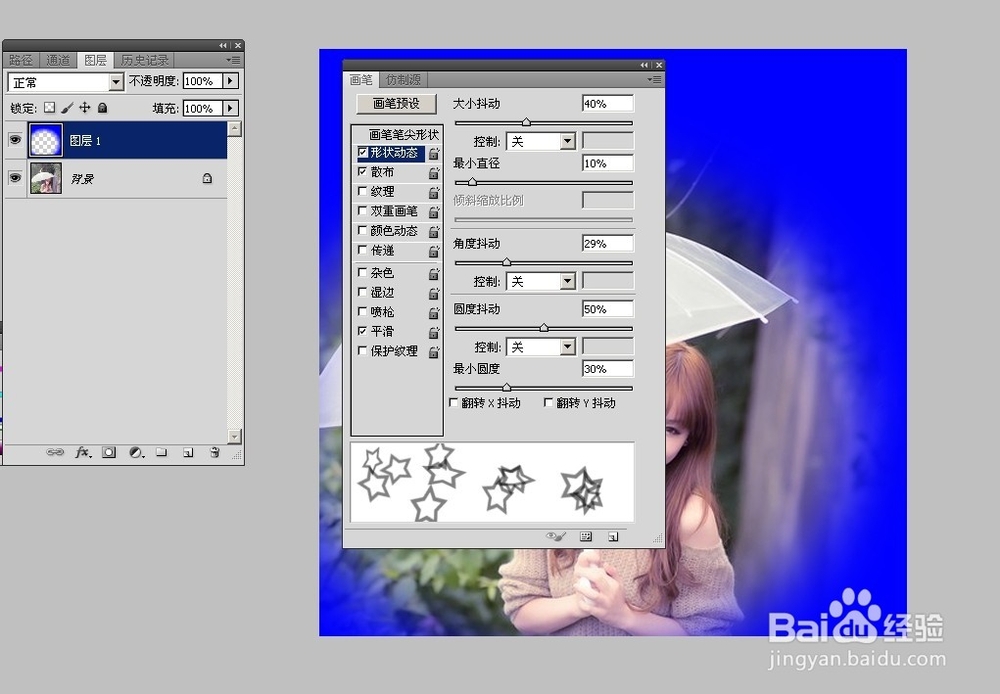Open the layer style fx menu
The height and width of the screenshot is (694, 1000).
[83, 452]
